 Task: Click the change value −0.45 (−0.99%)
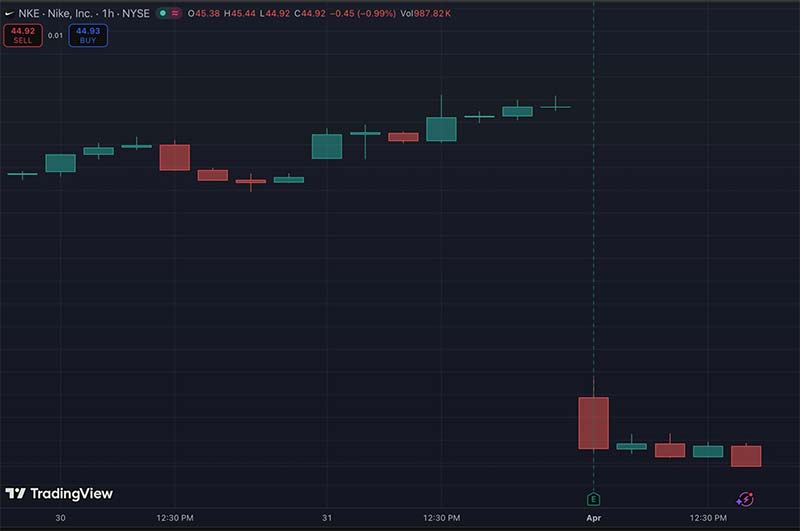point(363,13)
